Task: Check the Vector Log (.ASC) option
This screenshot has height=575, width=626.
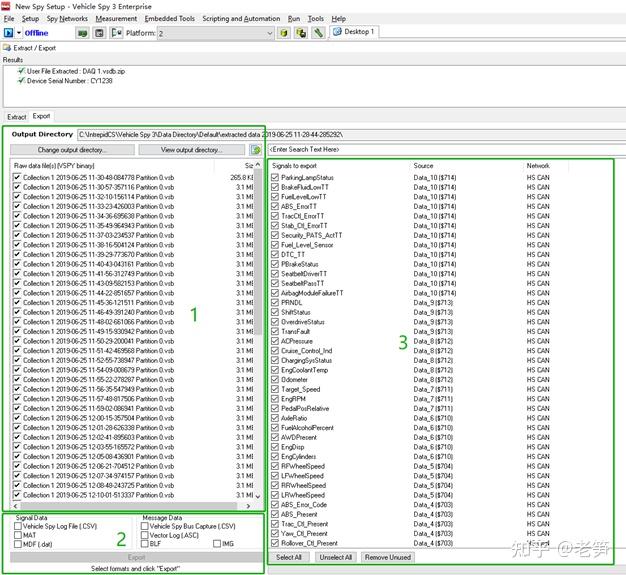Action: [x=145, y=535]
